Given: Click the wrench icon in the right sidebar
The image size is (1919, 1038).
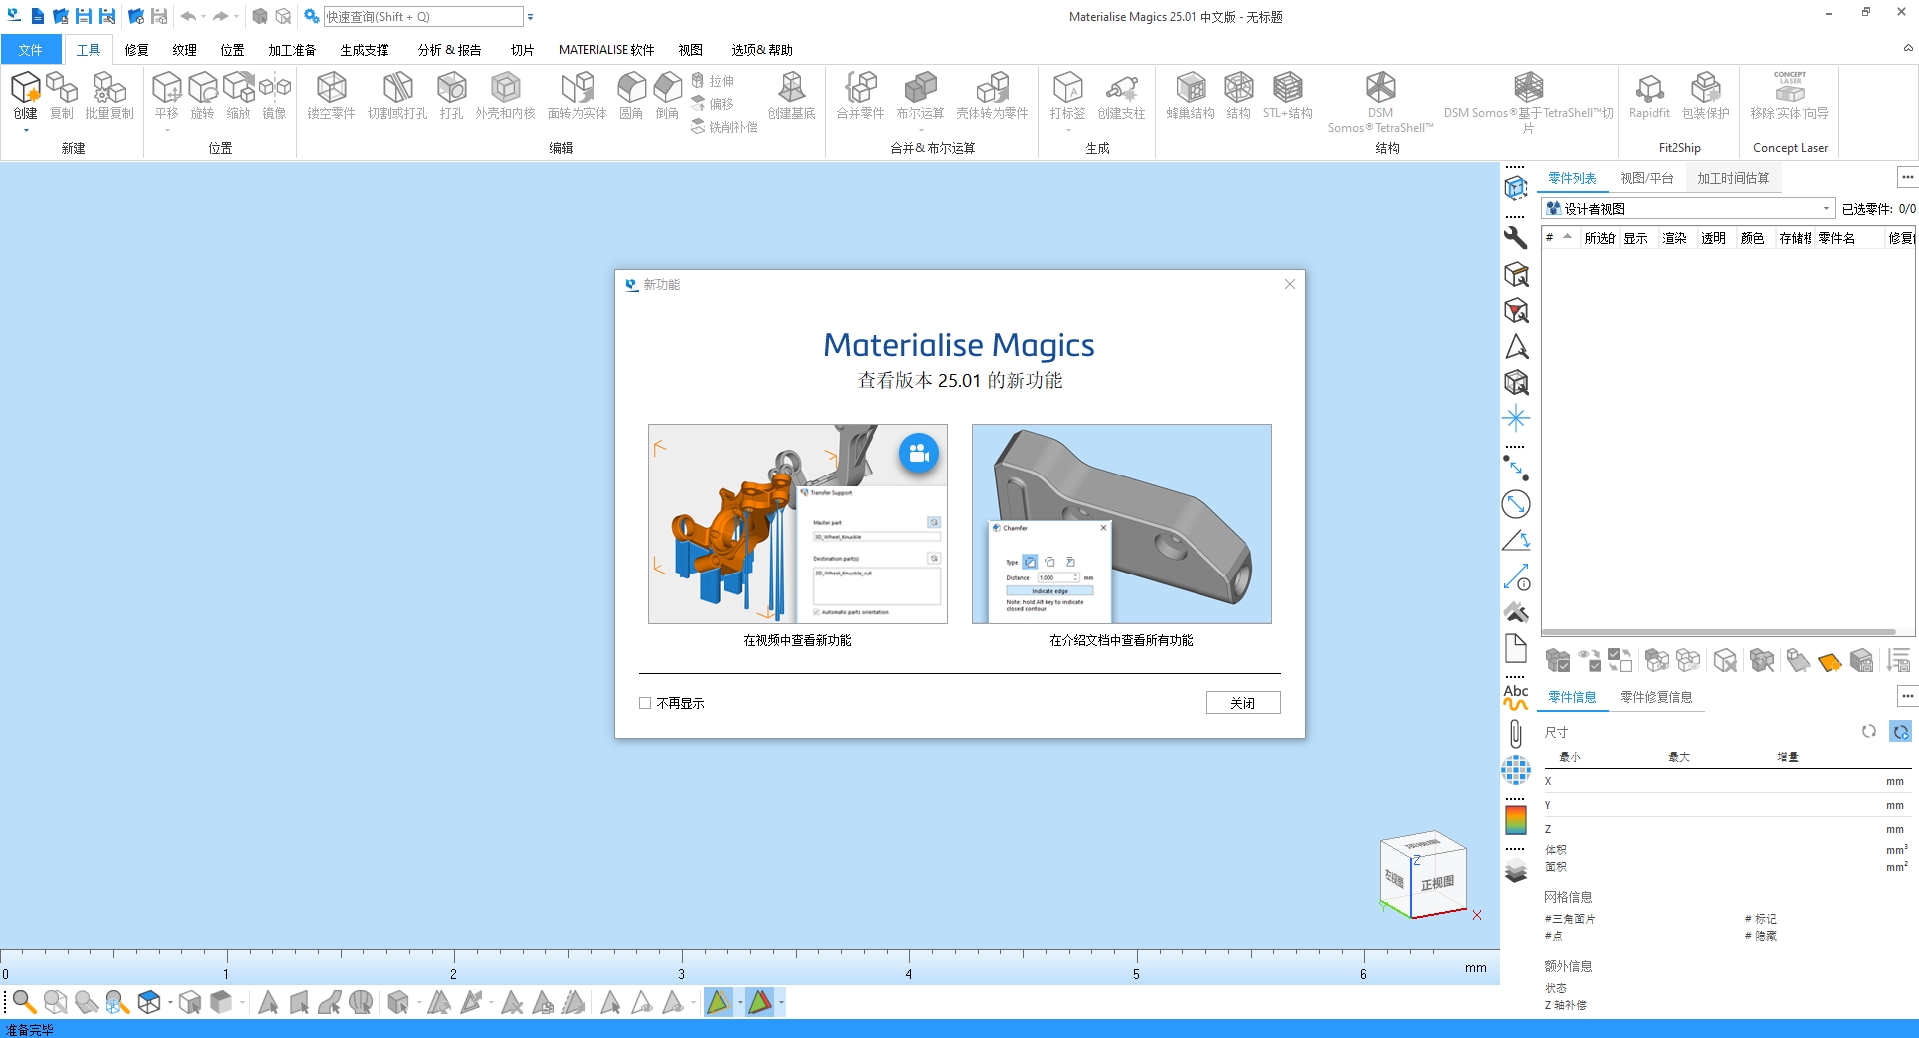Looking at the screenshot, I should pos(1516,238).
